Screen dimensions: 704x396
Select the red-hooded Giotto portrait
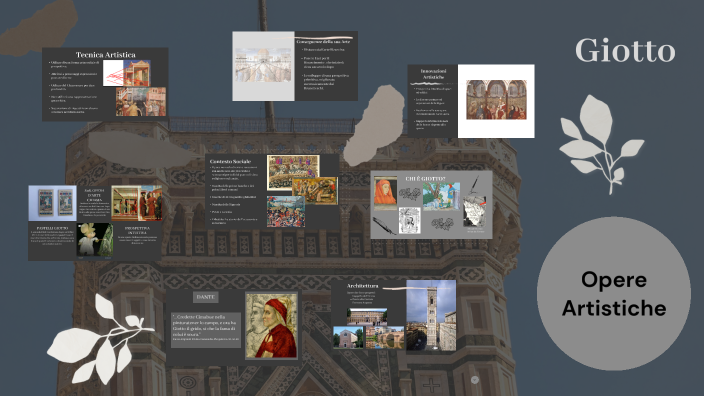point(386,193)
